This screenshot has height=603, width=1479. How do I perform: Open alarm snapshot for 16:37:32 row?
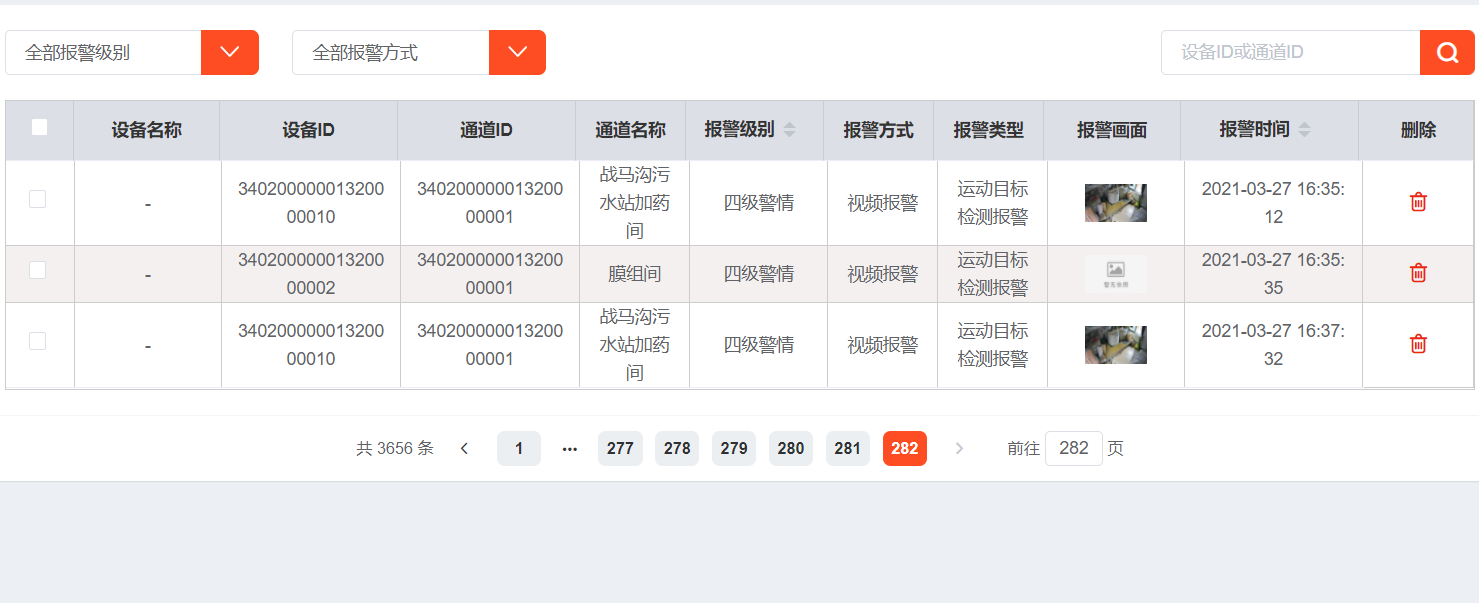click(1116, 345)
